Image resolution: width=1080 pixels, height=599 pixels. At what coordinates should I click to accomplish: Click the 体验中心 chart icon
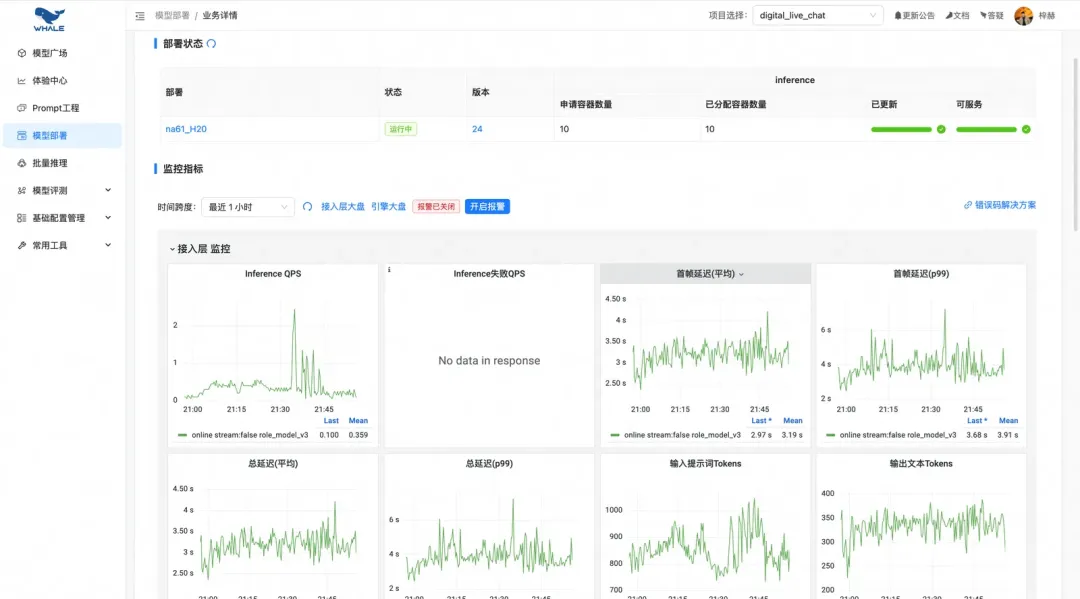[21, 81]
